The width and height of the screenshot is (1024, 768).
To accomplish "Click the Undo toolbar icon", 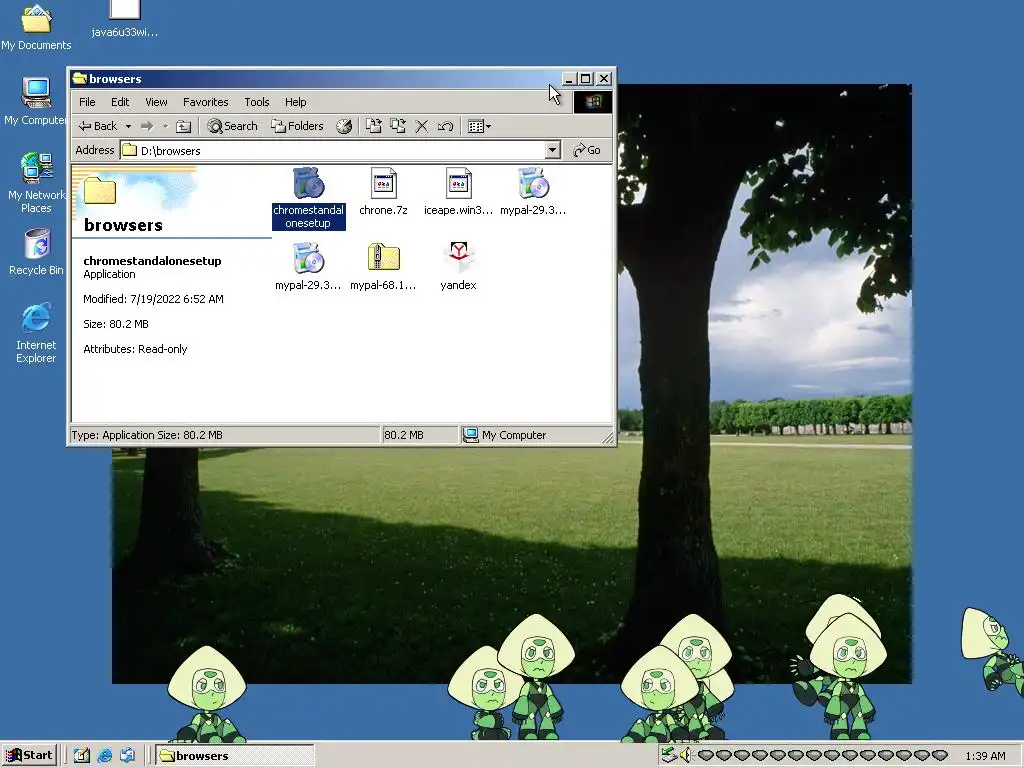I will (x=446, y=126).
